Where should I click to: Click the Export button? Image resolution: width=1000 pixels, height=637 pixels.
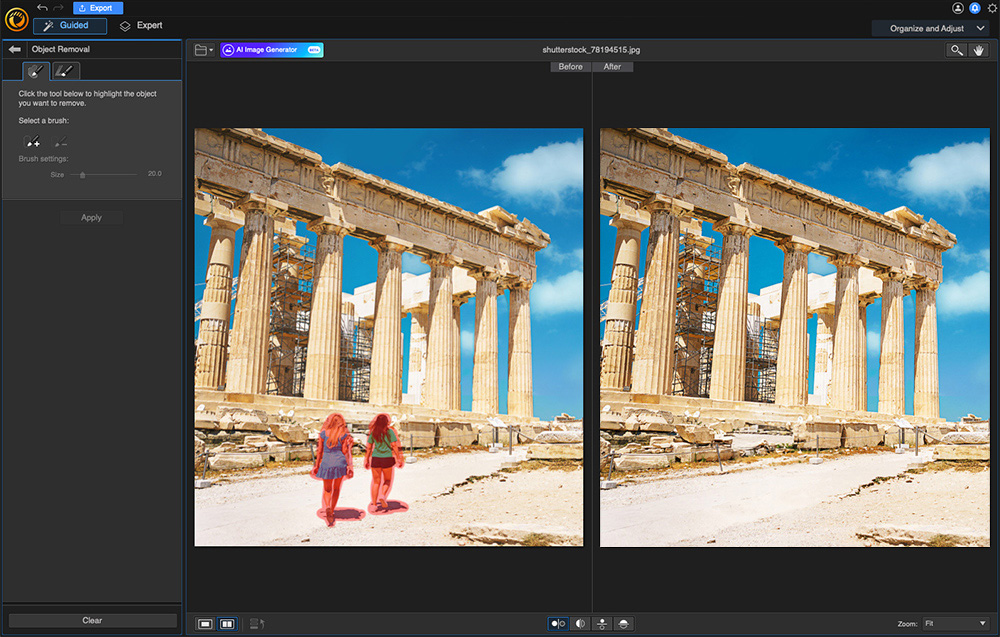98,8
